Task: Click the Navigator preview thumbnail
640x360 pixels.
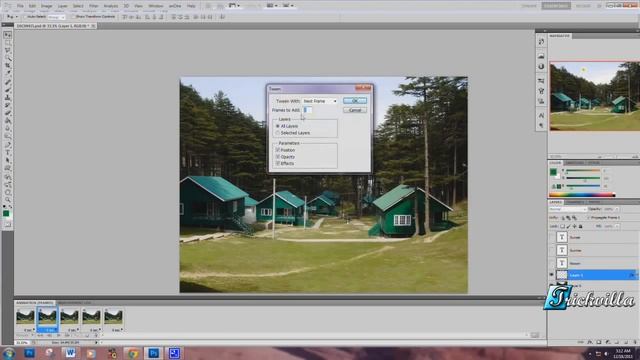Action: pyautogui.click(x=594, y=96)
